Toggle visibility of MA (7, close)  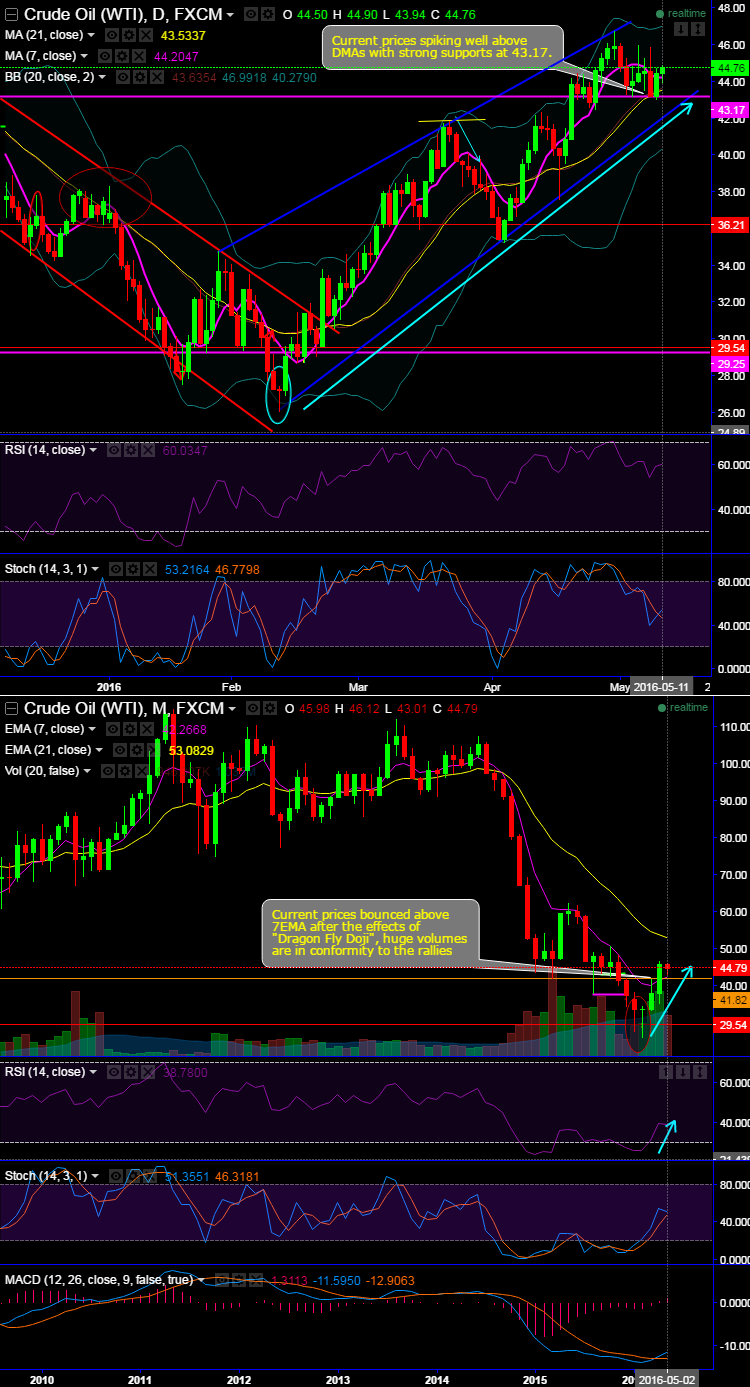(x=105, y=56)
